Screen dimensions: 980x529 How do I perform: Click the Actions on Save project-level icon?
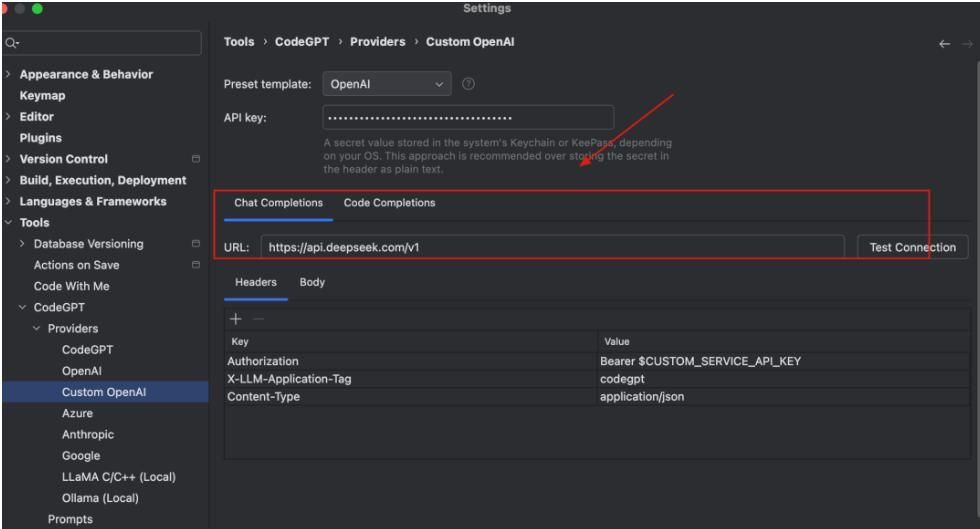click(x=196, y=265)
